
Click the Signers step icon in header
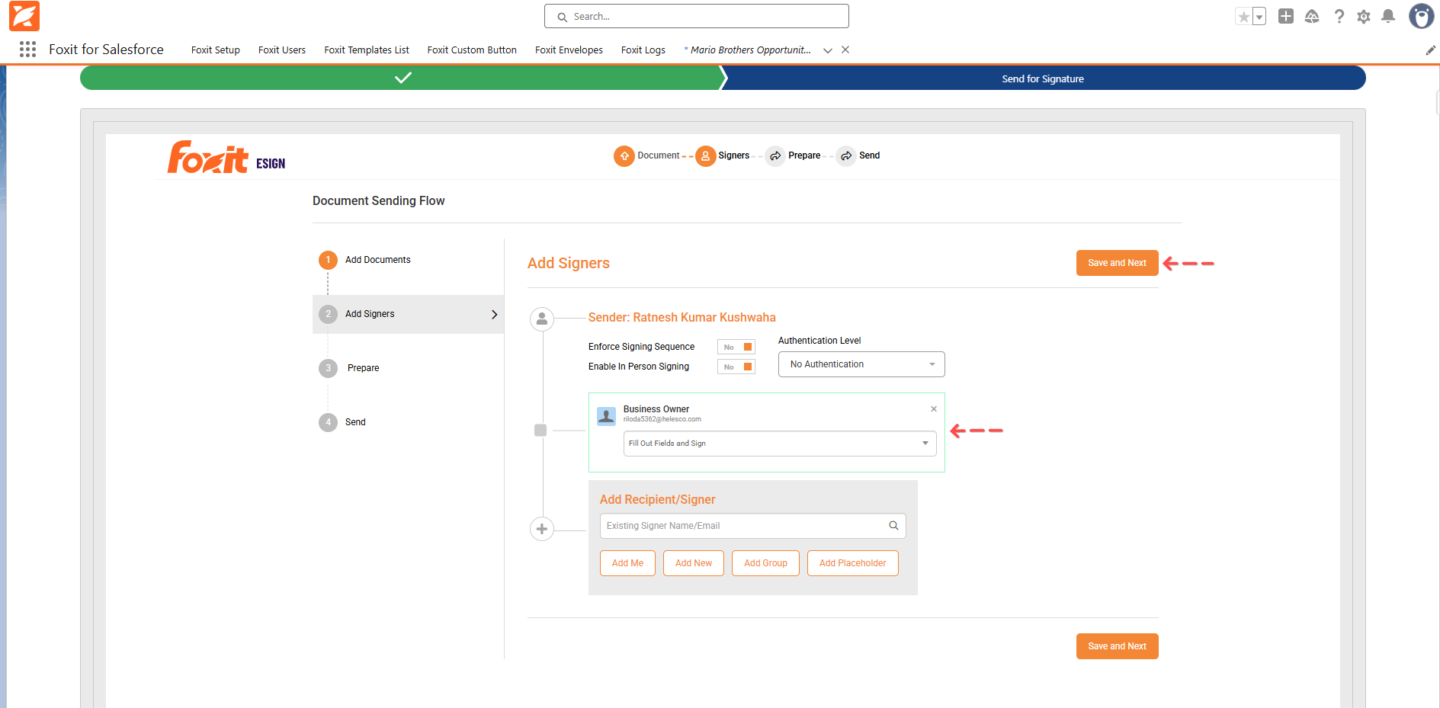click(705, 156)
